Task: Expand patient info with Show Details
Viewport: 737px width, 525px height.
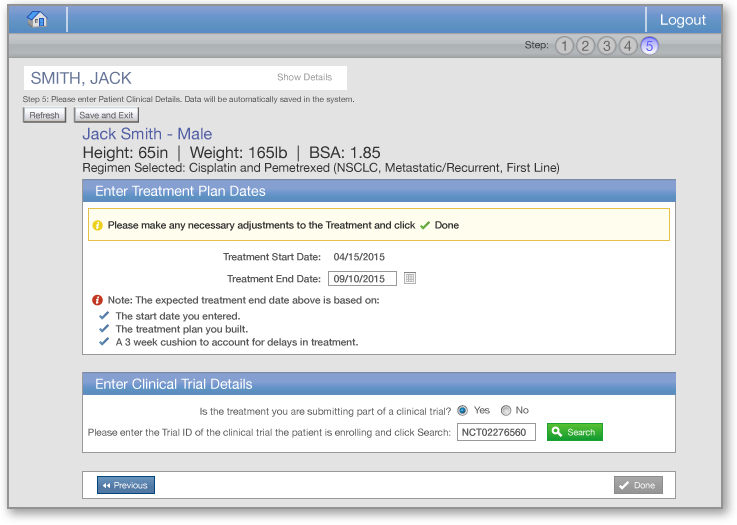Action: coord(304,78)
